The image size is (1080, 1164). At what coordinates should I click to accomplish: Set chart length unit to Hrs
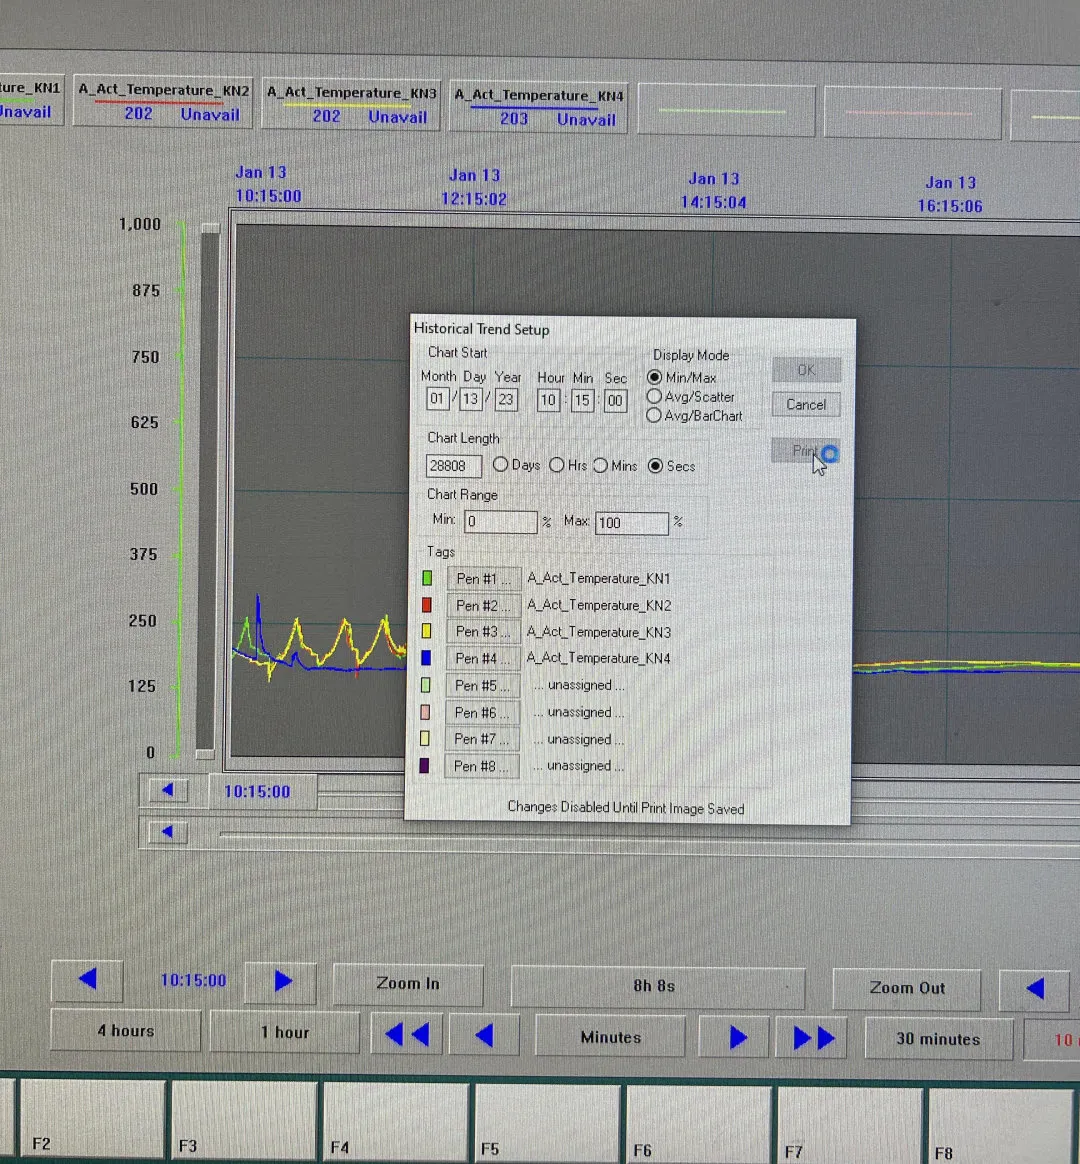[557, 465]
